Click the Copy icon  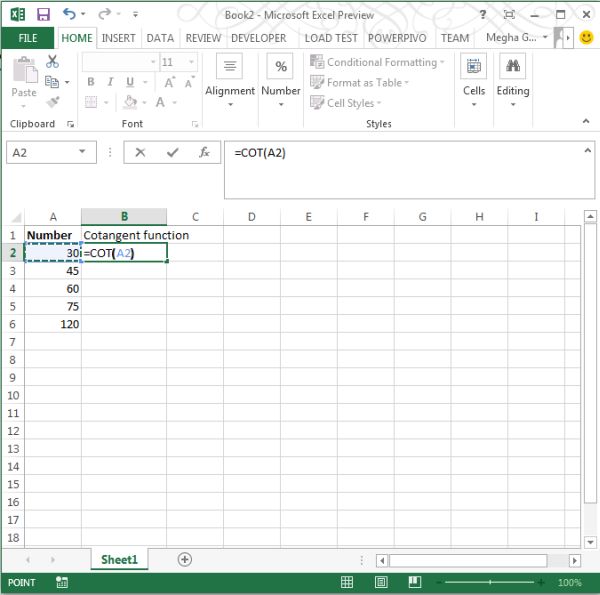pyautogui.click(x=52, y=82)
